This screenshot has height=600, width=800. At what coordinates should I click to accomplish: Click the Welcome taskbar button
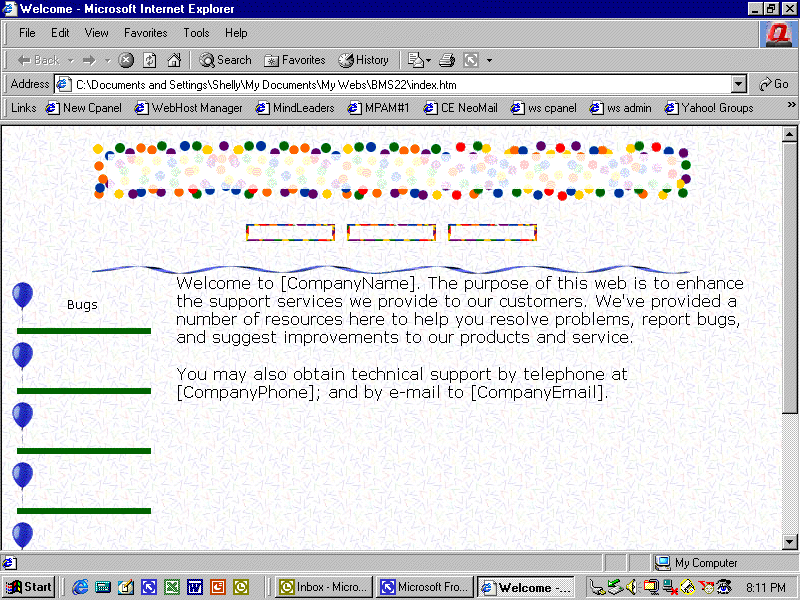pos(526,587)
